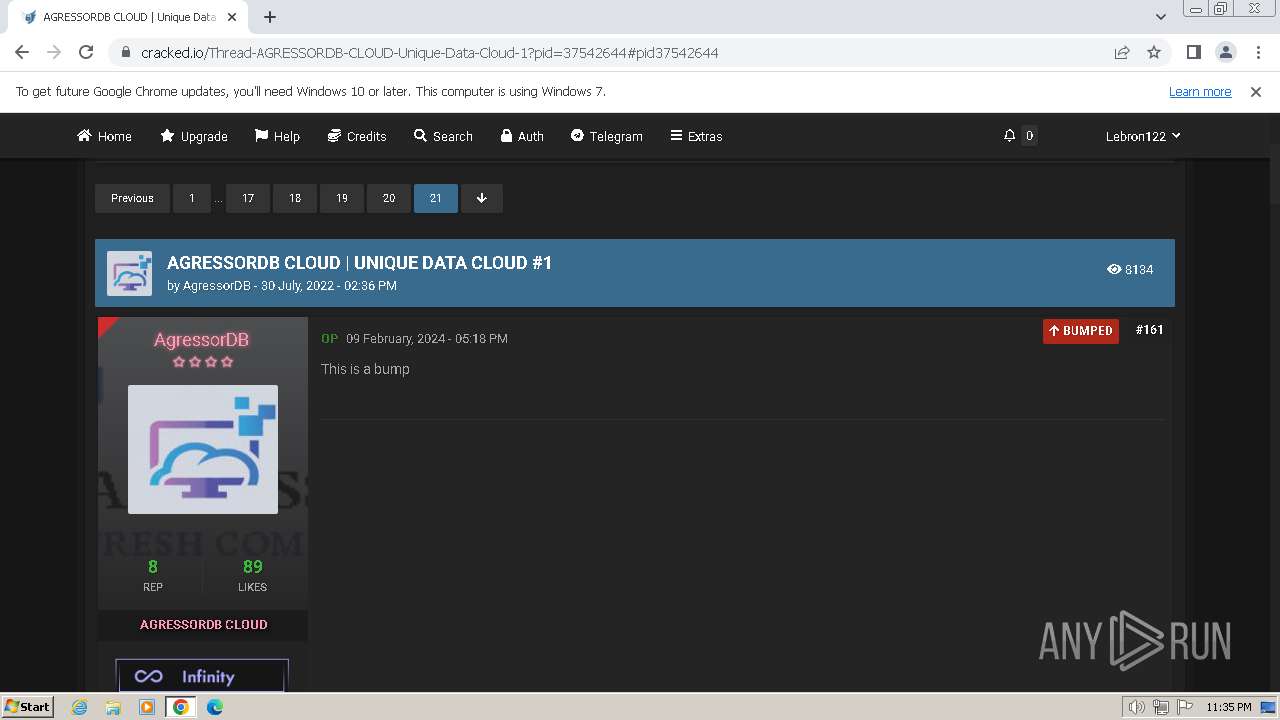
Task: Open AgressorDB author link in header
Action: click(x=216, y=286)
